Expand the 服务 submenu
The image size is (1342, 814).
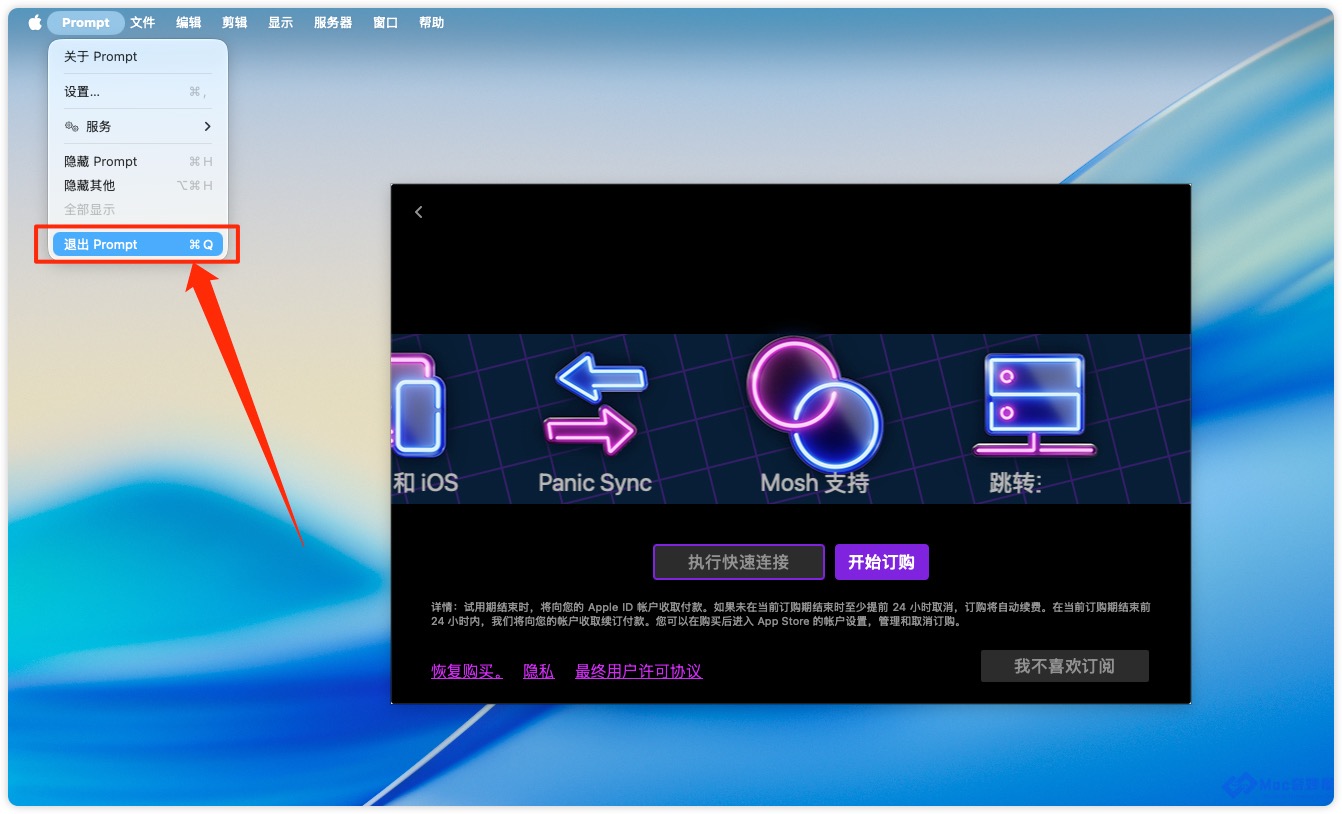tap(138, 126)
